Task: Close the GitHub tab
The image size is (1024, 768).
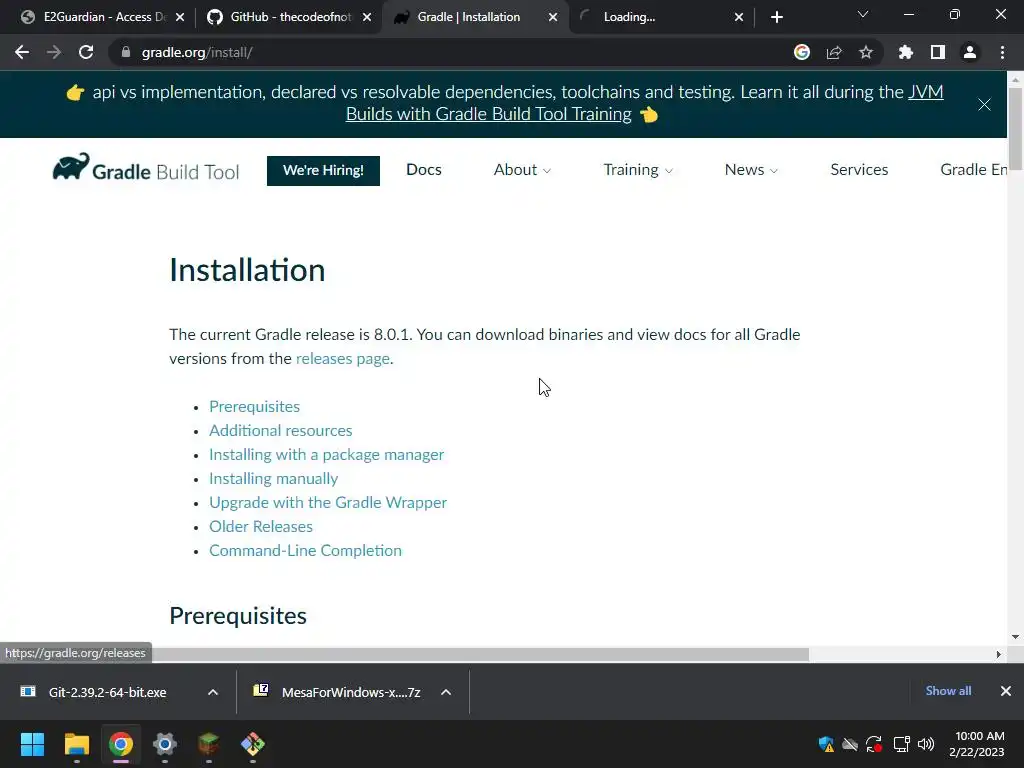Action: [x=367, y=17]
